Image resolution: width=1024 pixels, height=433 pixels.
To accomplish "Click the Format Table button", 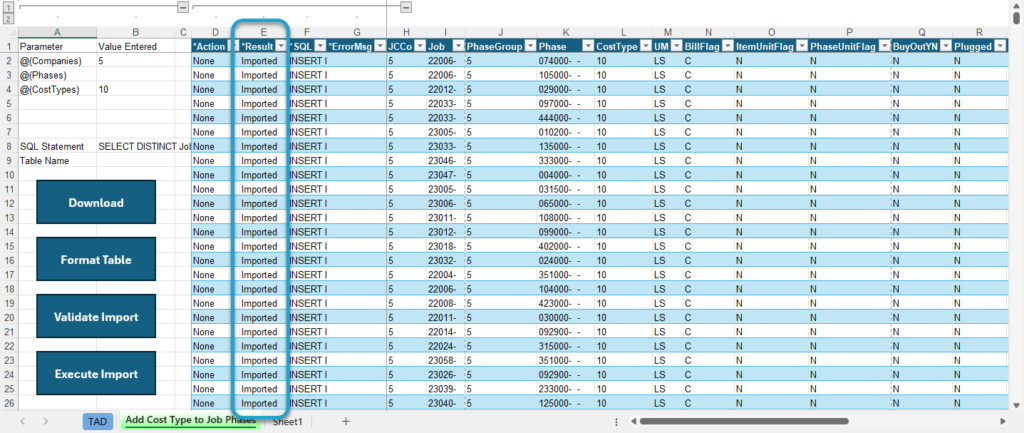I will tap(96, 259).
